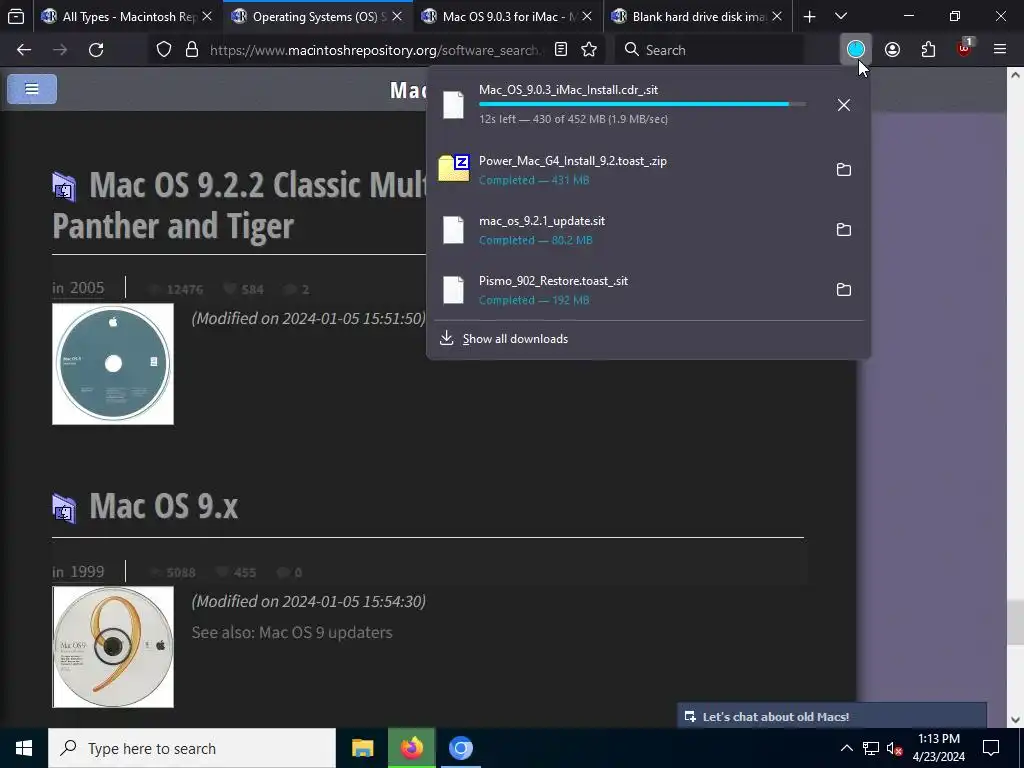Viewport: 1024px width, 768px height.
Task: Click the Mac OS 9.2.2 disc thumbnail
Action: pyautogui.click(x=113, y=364)
